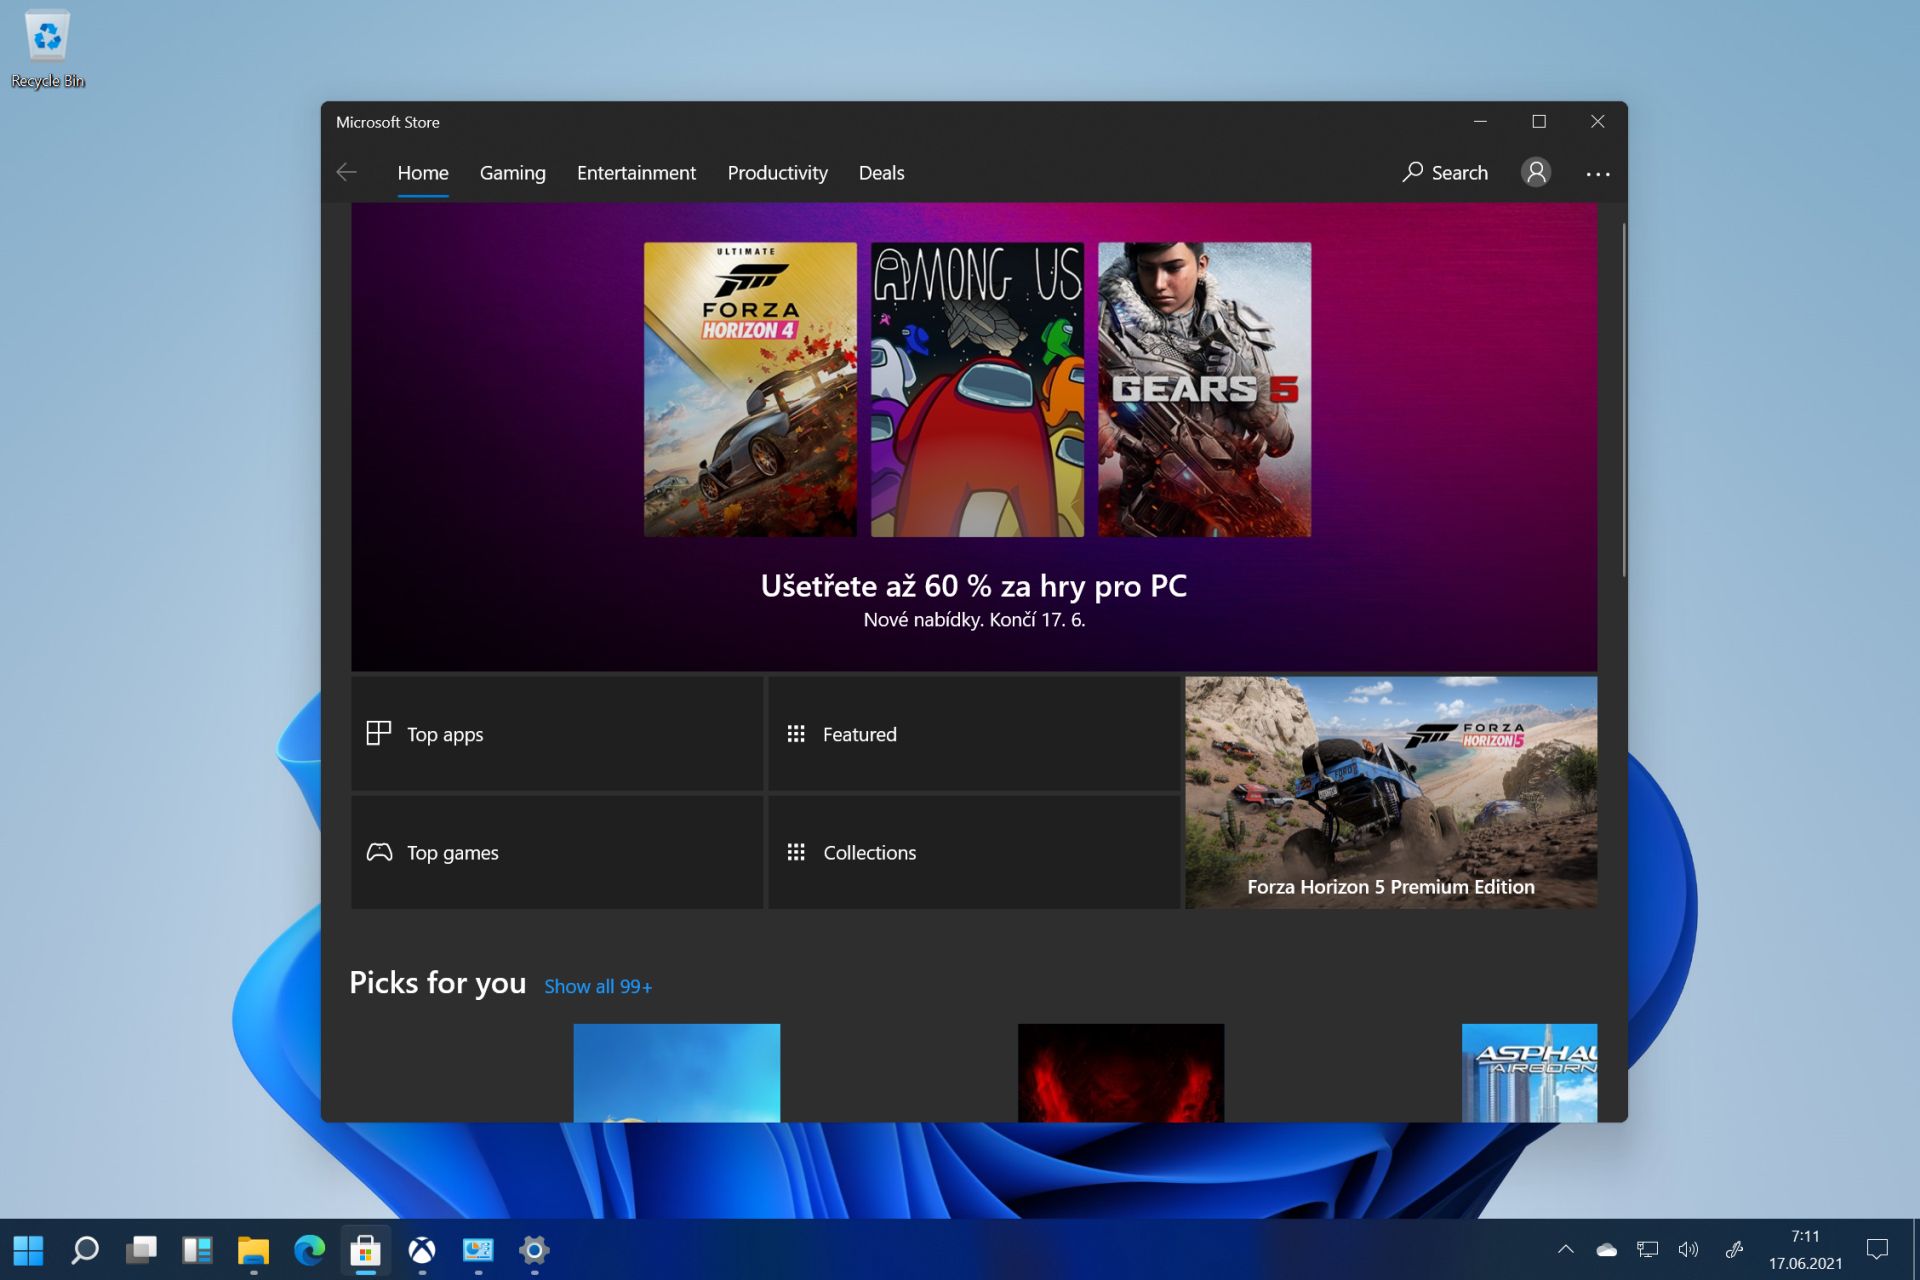Image resolution: width=1920 pixels, height=1280 pixels.
Task: Click the Show all 99+ link
Action: pyautogui.click(x=598, y=987)
